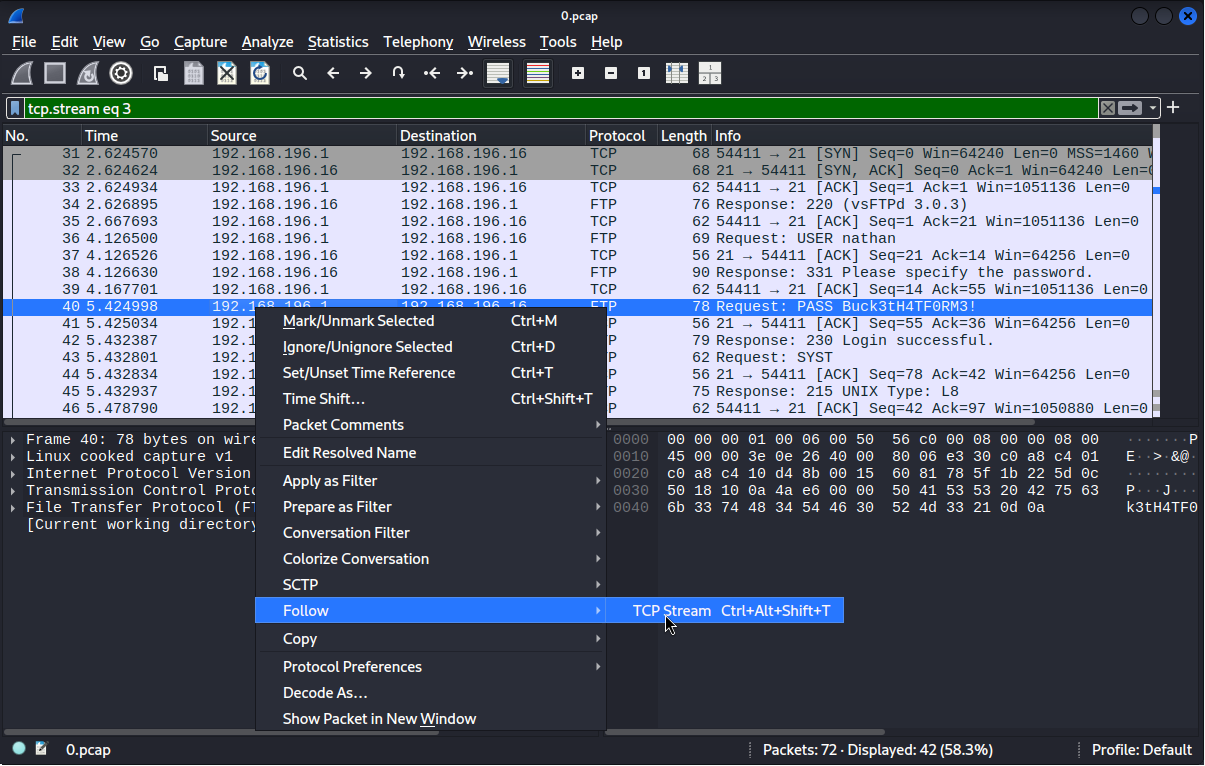Choose Show Packet in New Window

pos(431,719)
